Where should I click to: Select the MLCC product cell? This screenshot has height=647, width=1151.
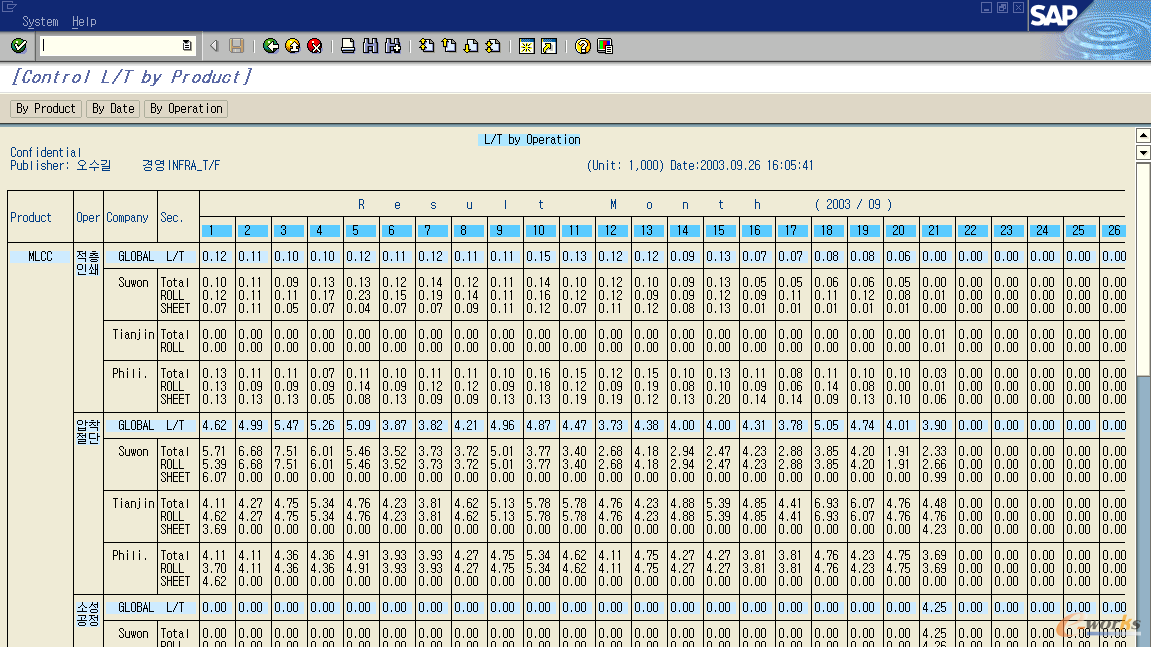click(40, 256)
